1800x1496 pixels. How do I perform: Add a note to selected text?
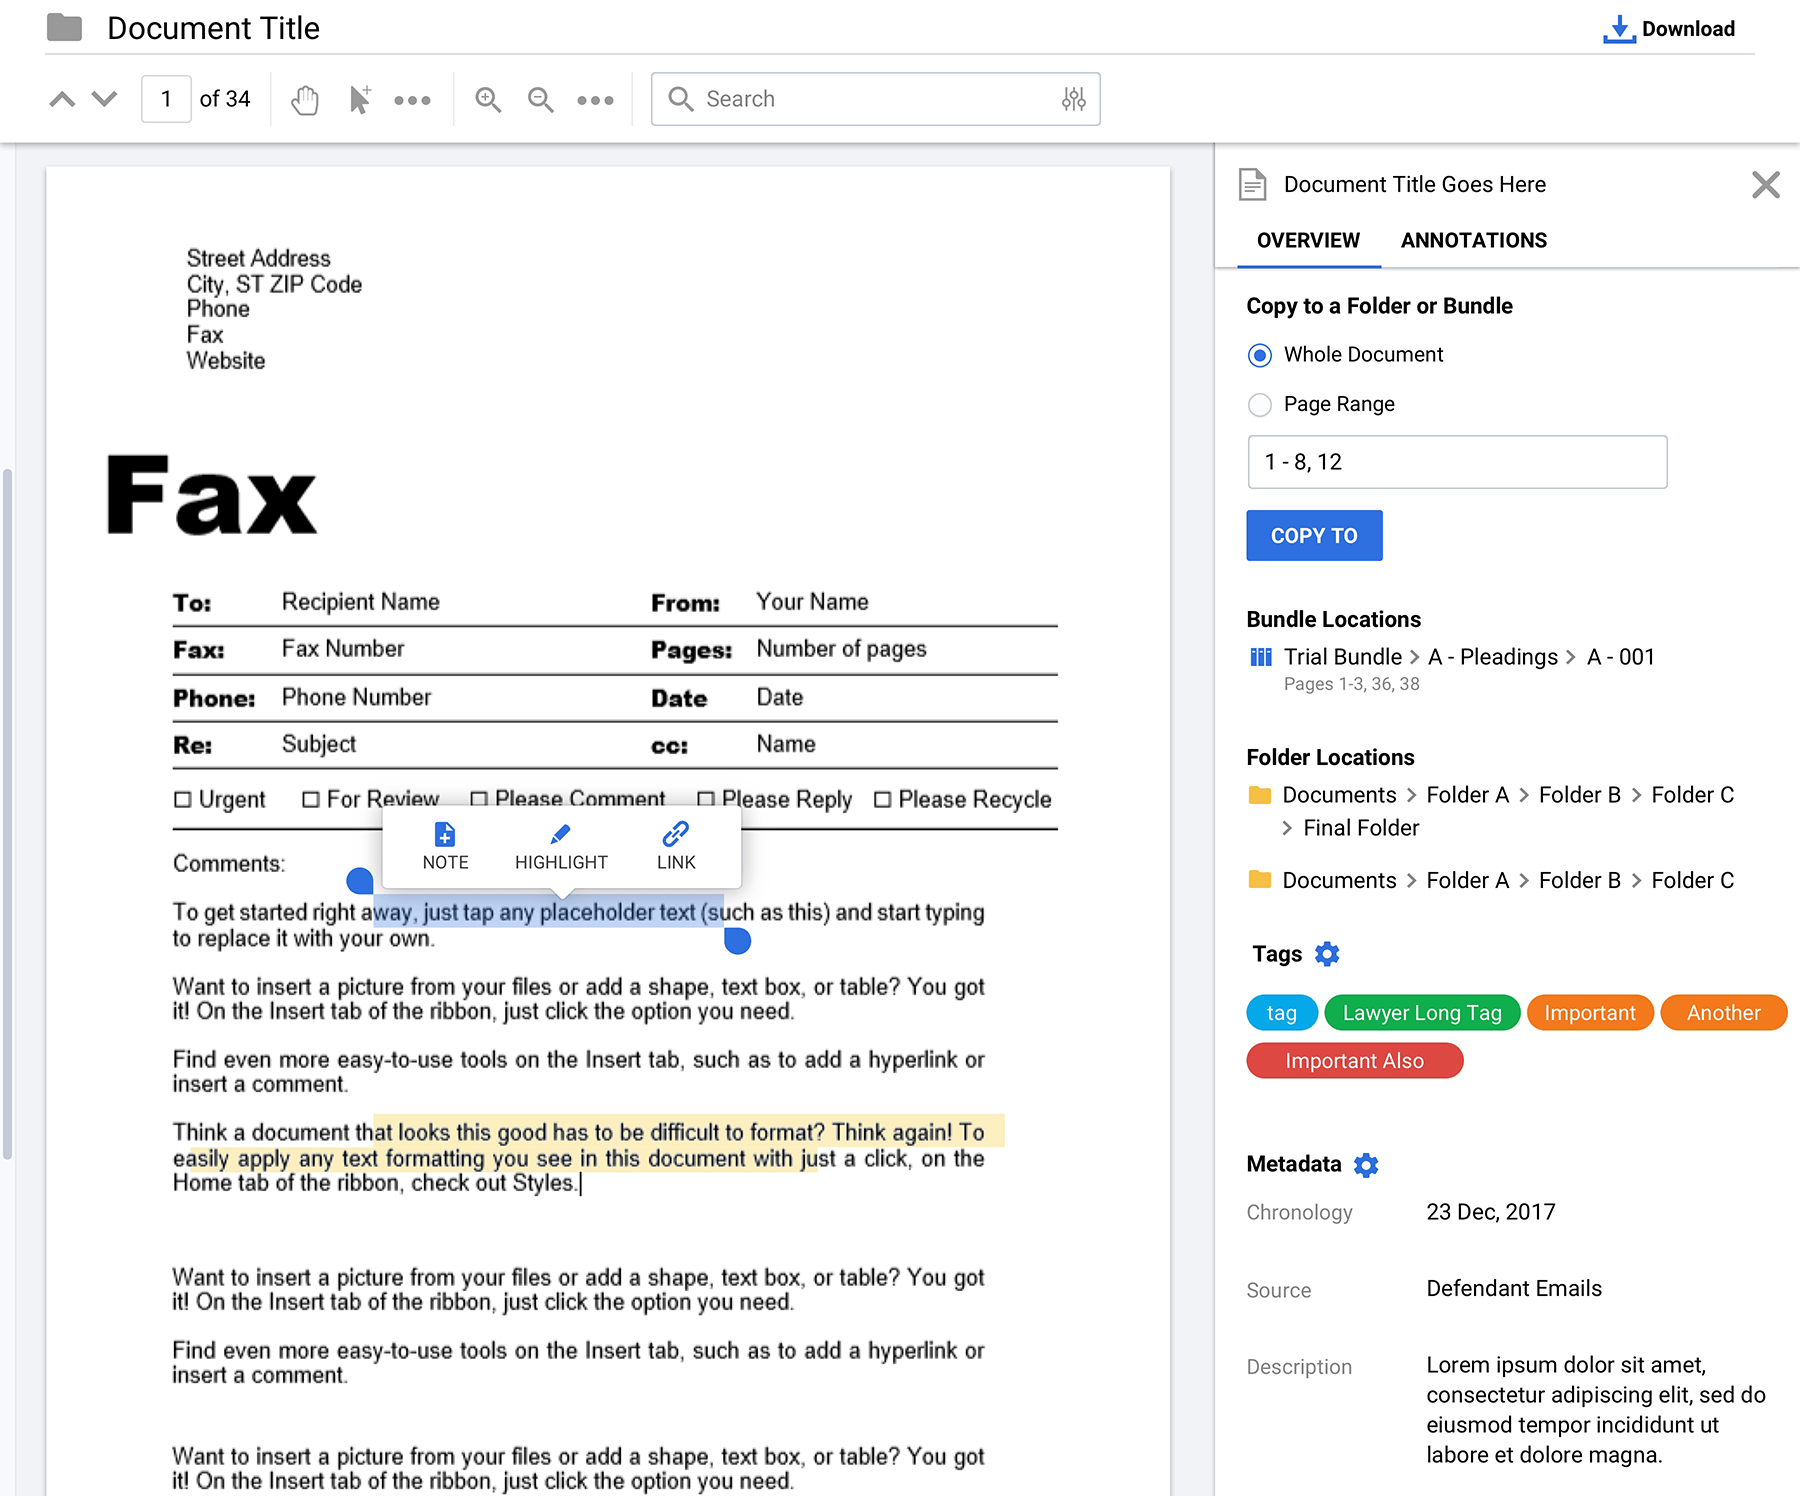[x=445, y=846]
